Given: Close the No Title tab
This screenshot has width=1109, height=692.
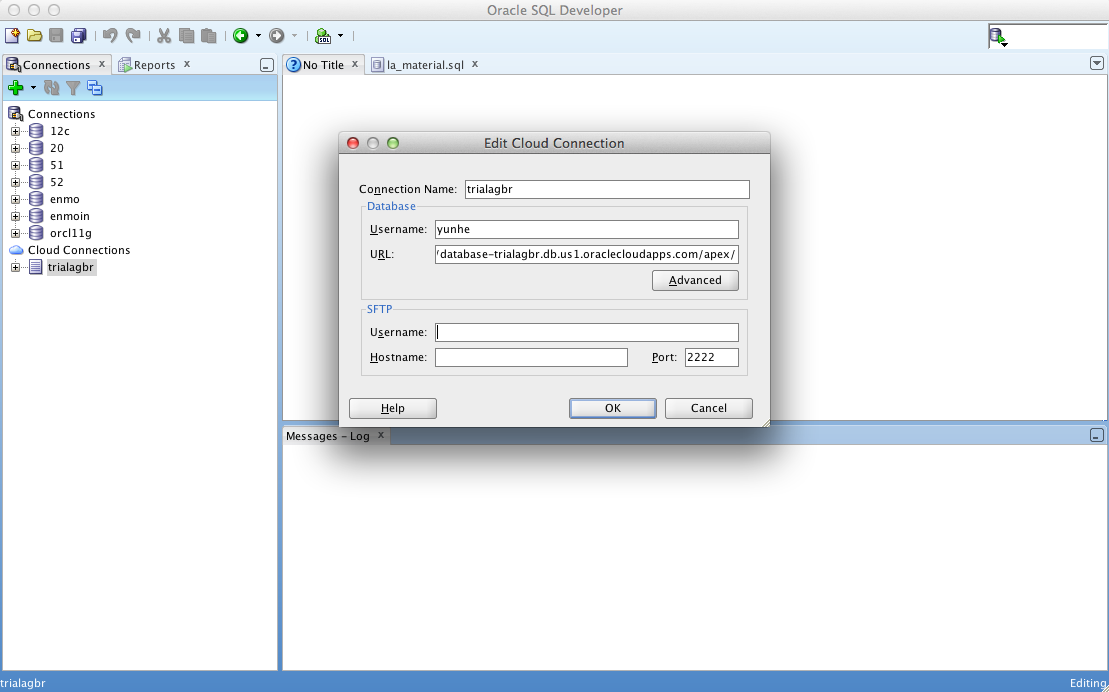Looking at the screenshot, I should pyautogui.click(x=355, y=64).
